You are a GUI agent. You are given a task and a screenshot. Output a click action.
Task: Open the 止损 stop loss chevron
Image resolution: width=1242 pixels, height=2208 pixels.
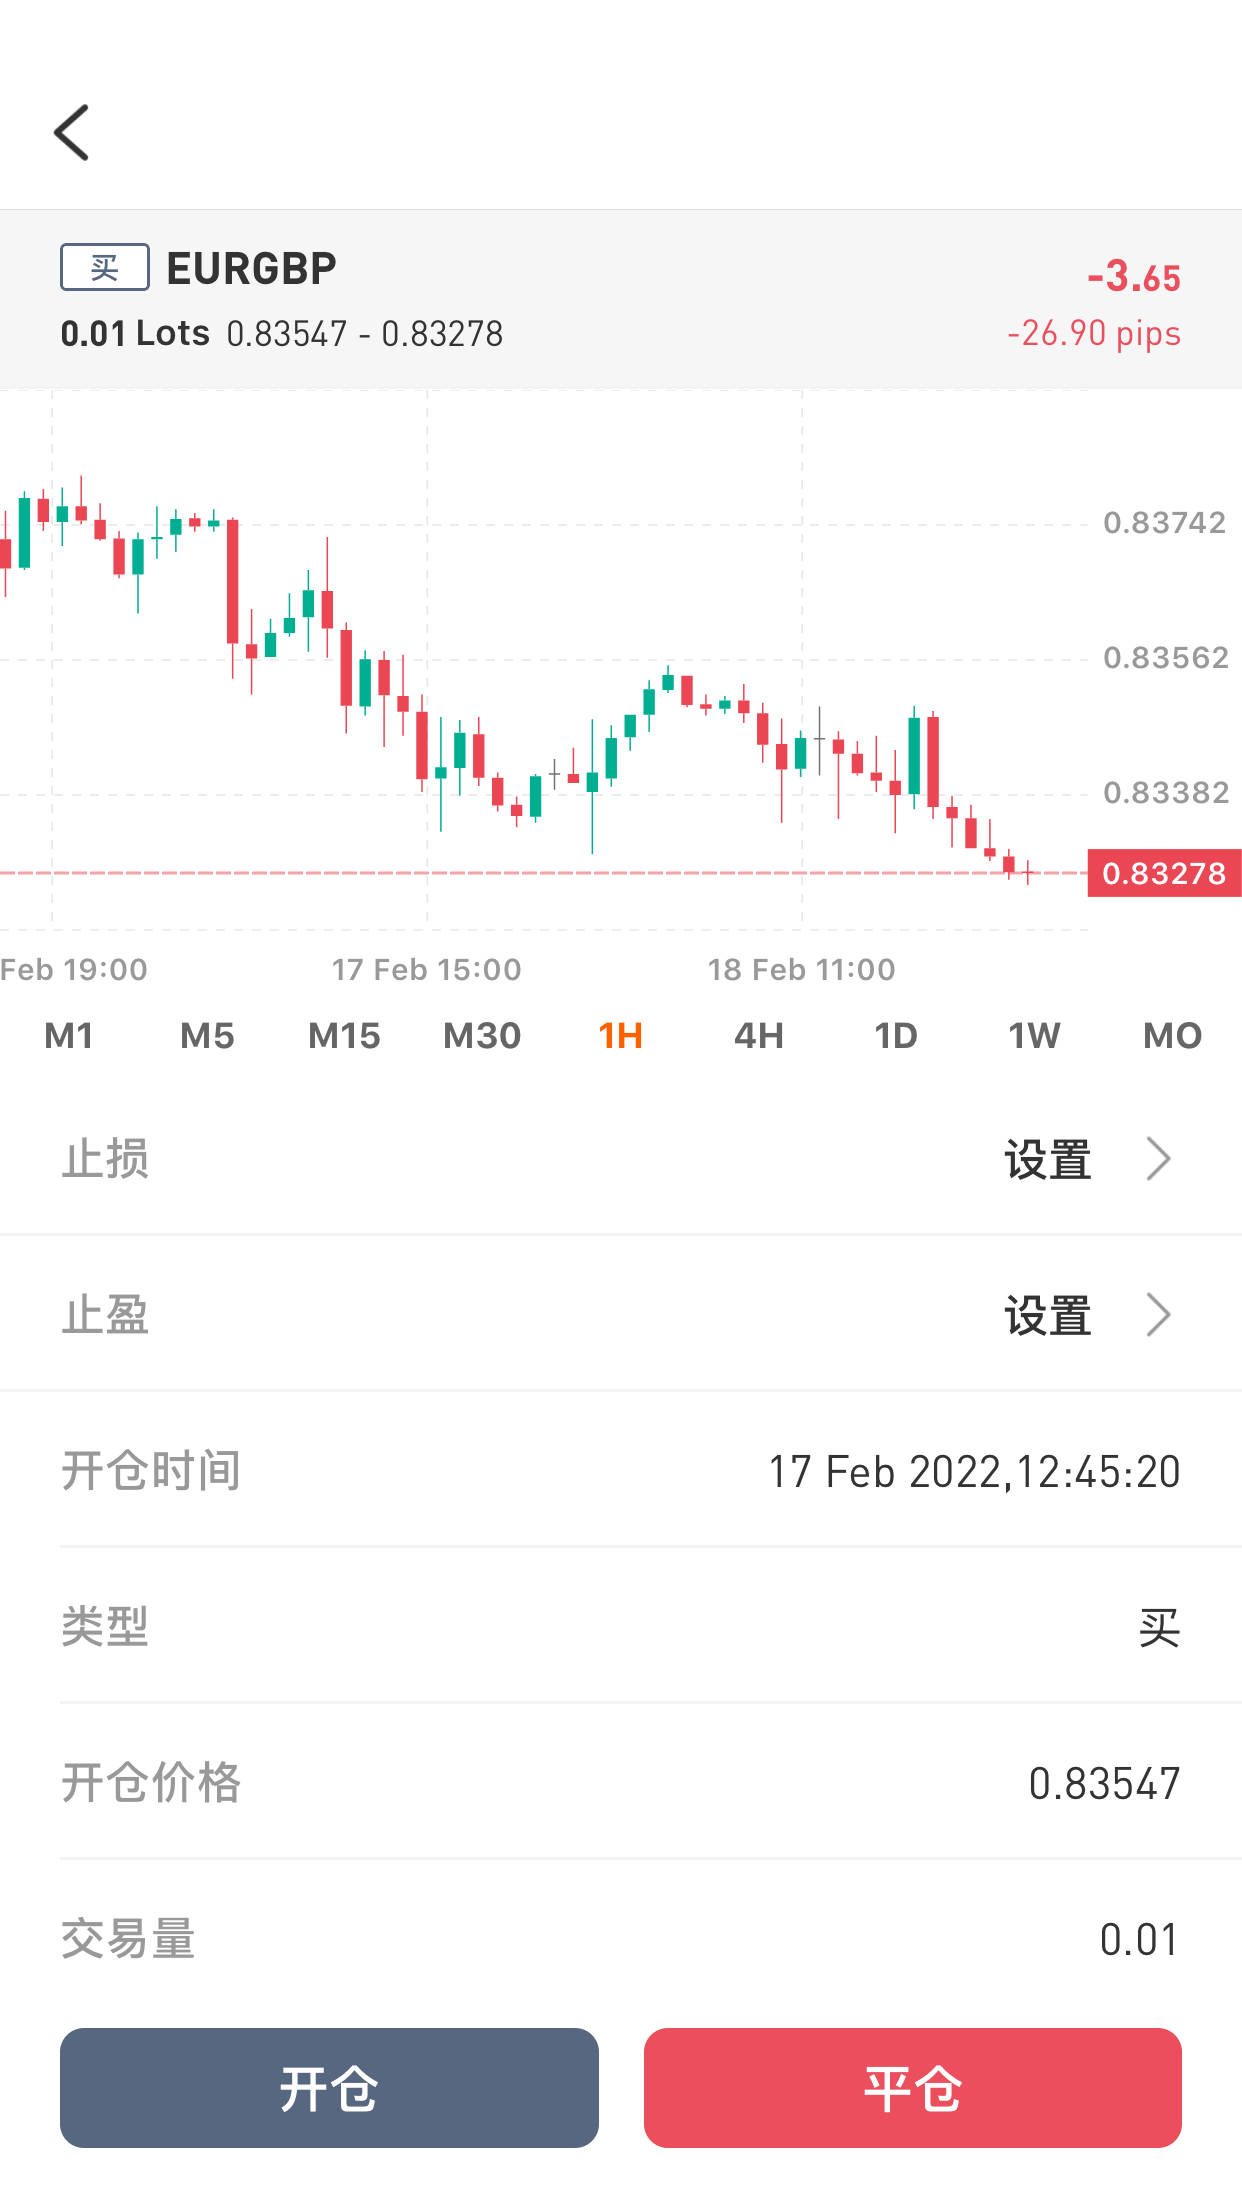coord(1158,1159)
